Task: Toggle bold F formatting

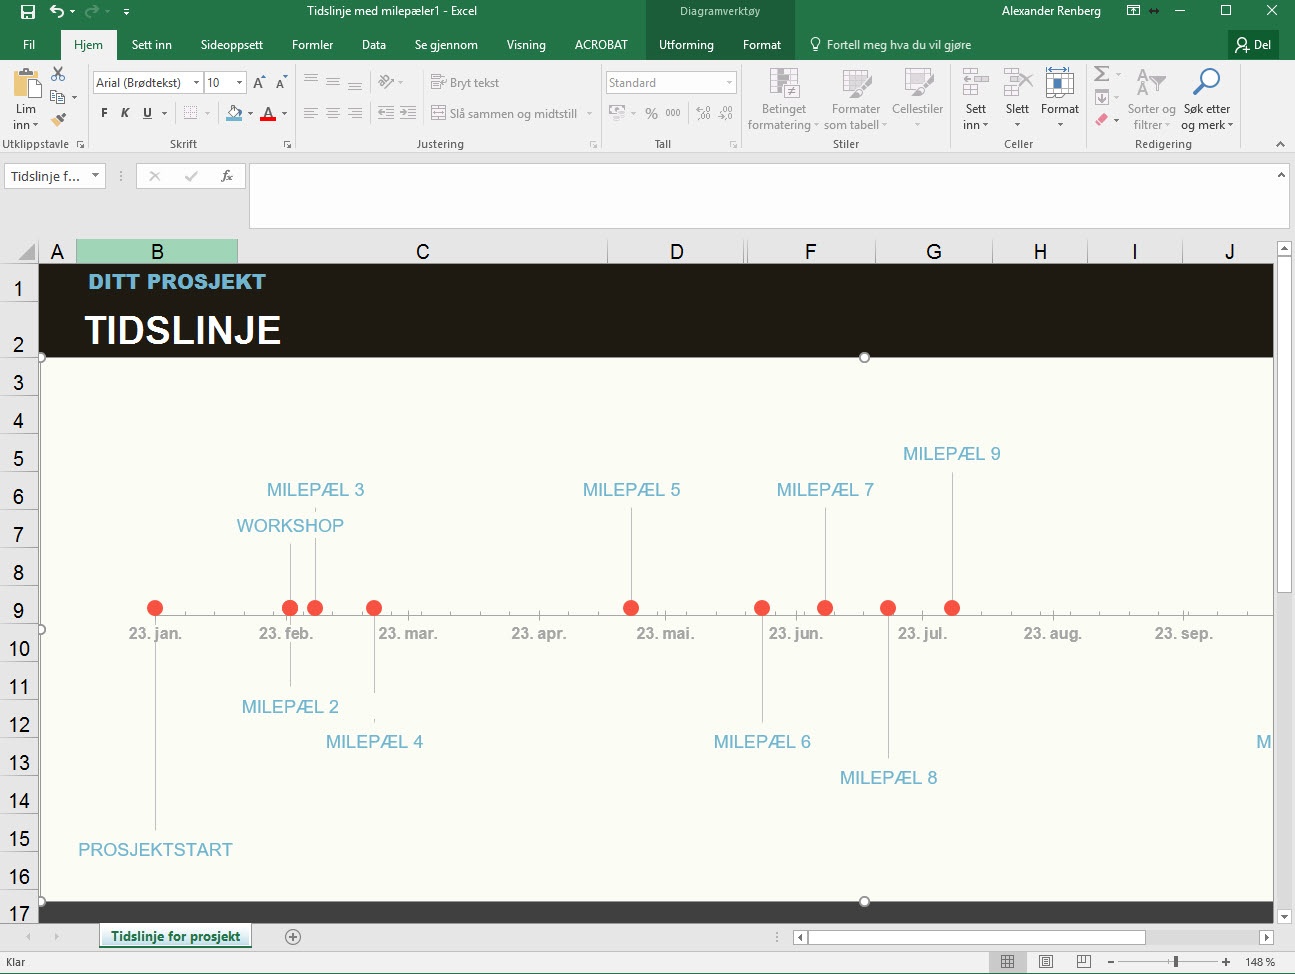Action: pos(104,113)
